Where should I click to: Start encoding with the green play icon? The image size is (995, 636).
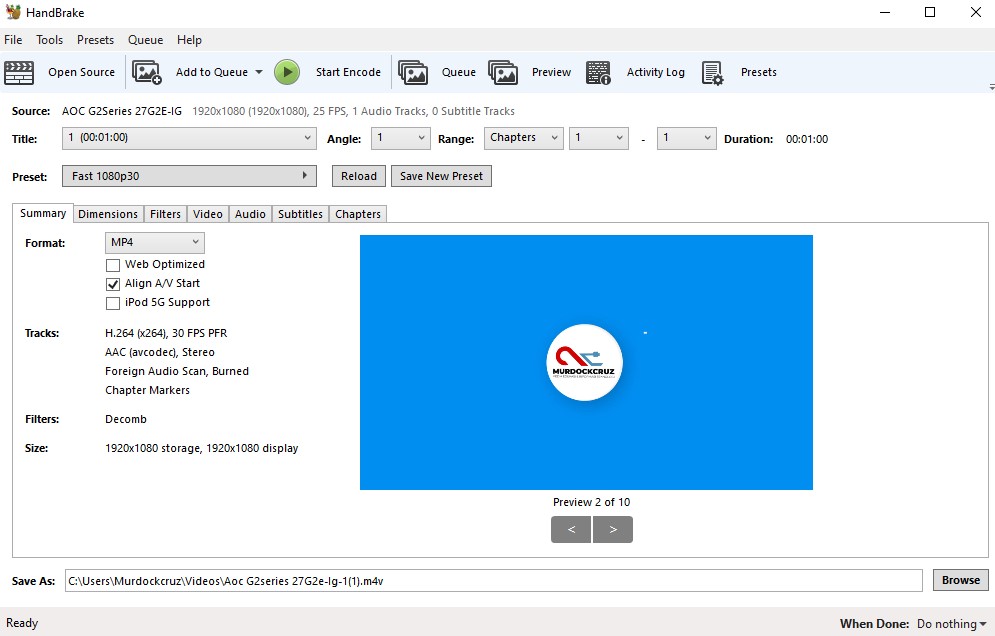287,72
